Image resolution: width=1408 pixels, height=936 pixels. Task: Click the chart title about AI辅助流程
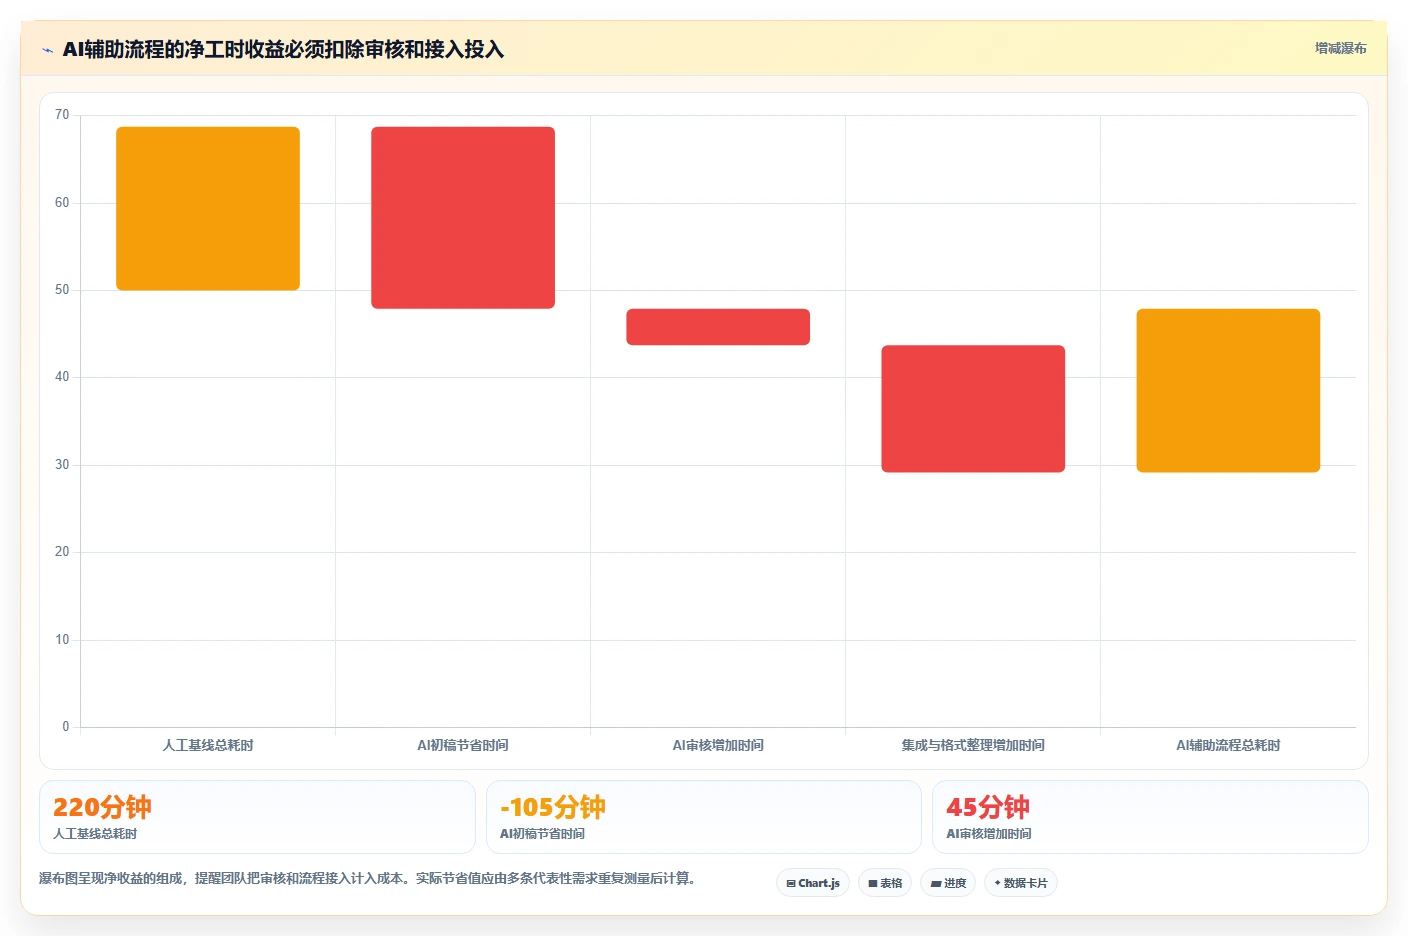pos(283,49)
